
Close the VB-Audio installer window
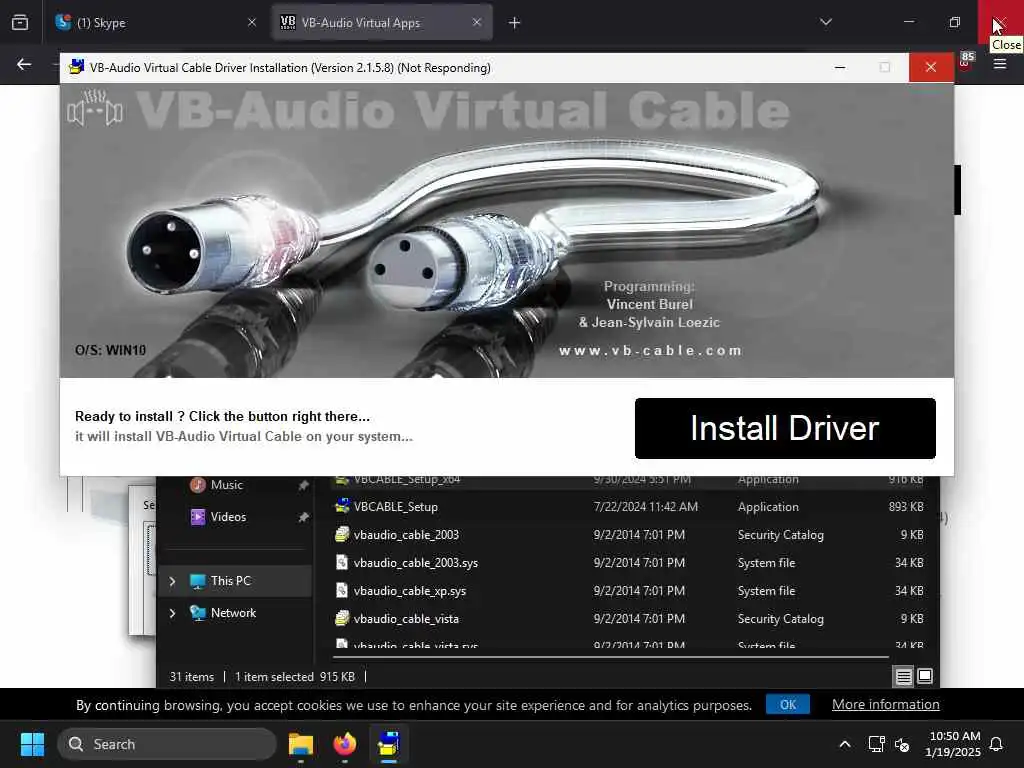[931, 67]
